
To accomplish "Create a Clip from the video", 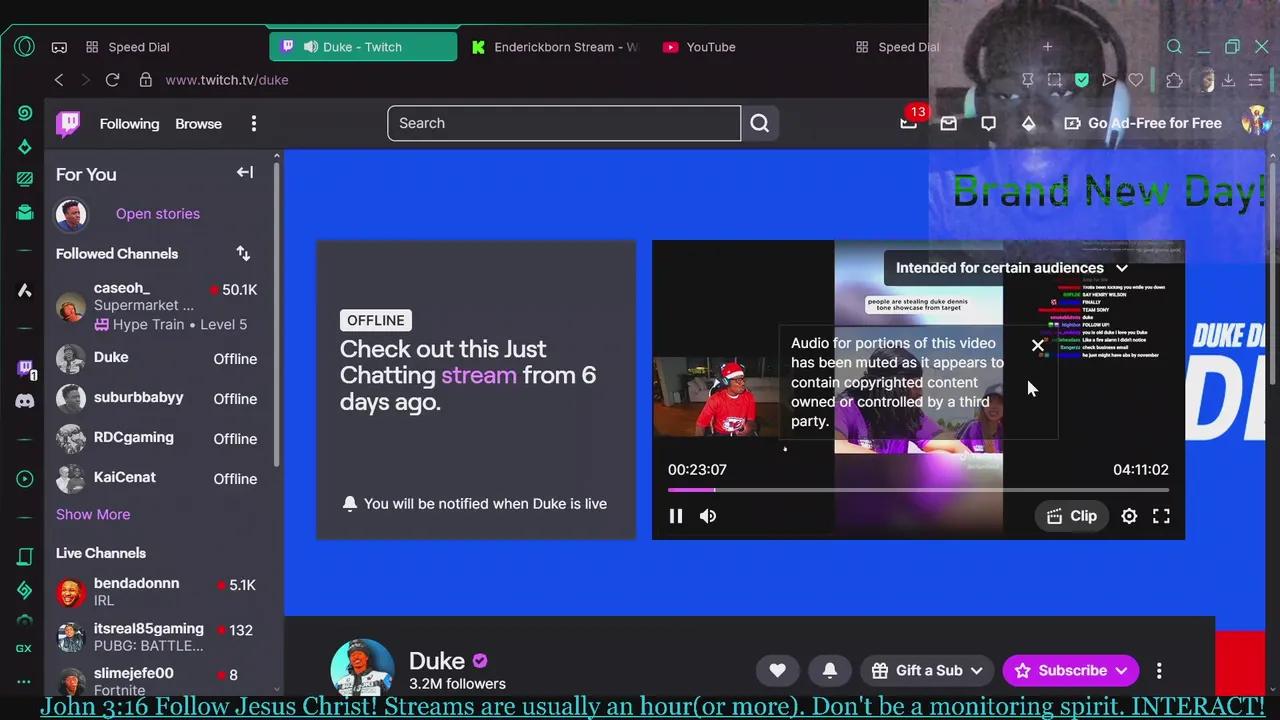I will click(x=1071, y=516).
